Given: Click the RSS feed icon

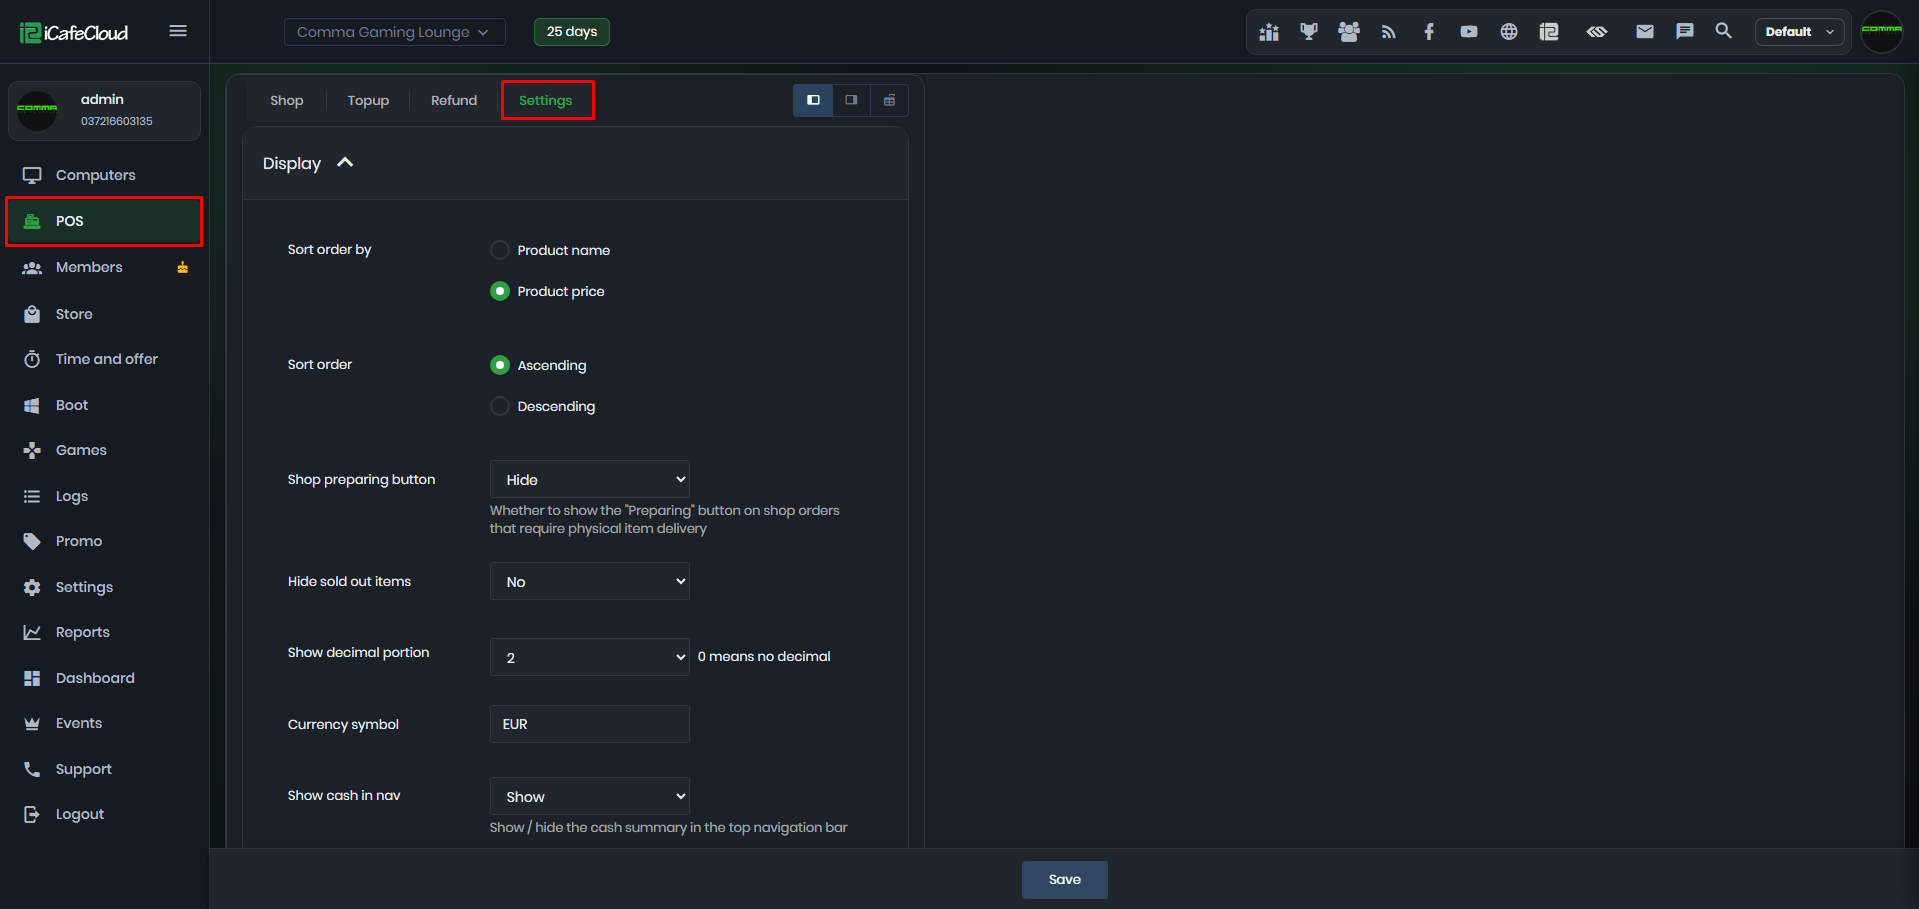Looking at the screenshot, I should point(1388,32).
